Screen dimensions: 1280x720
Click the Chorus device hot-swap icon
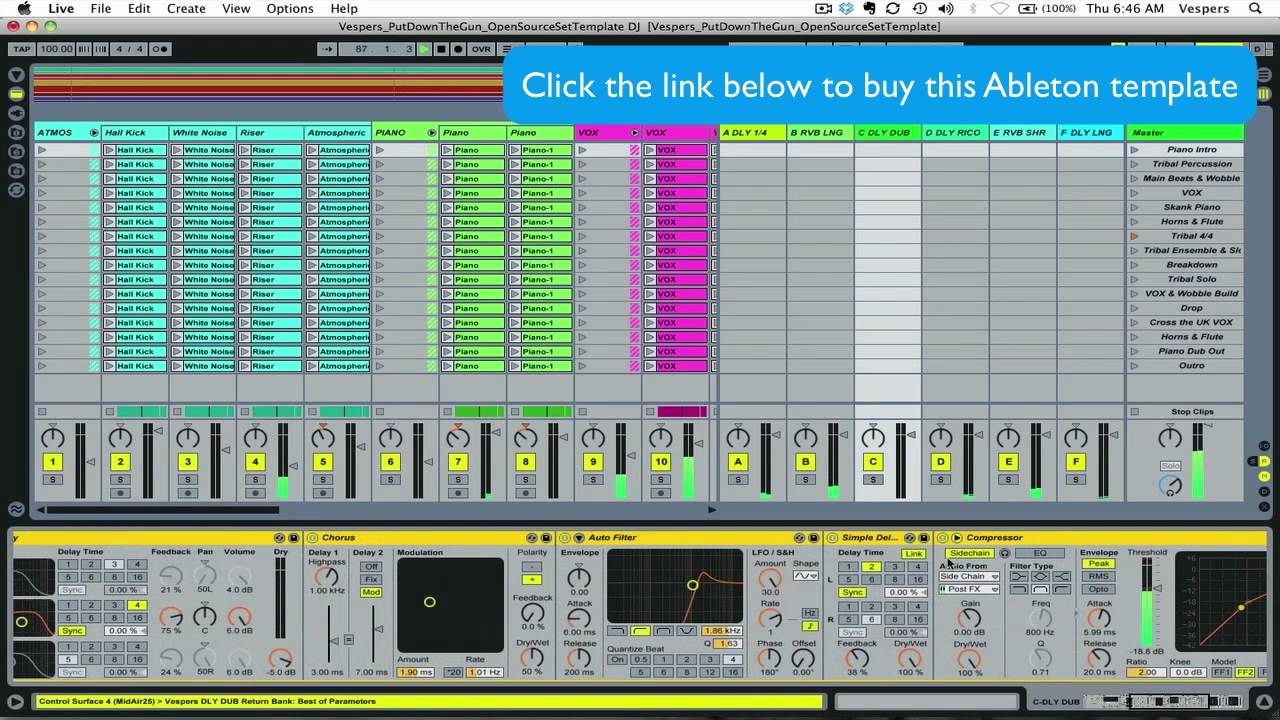pos(531,538)
